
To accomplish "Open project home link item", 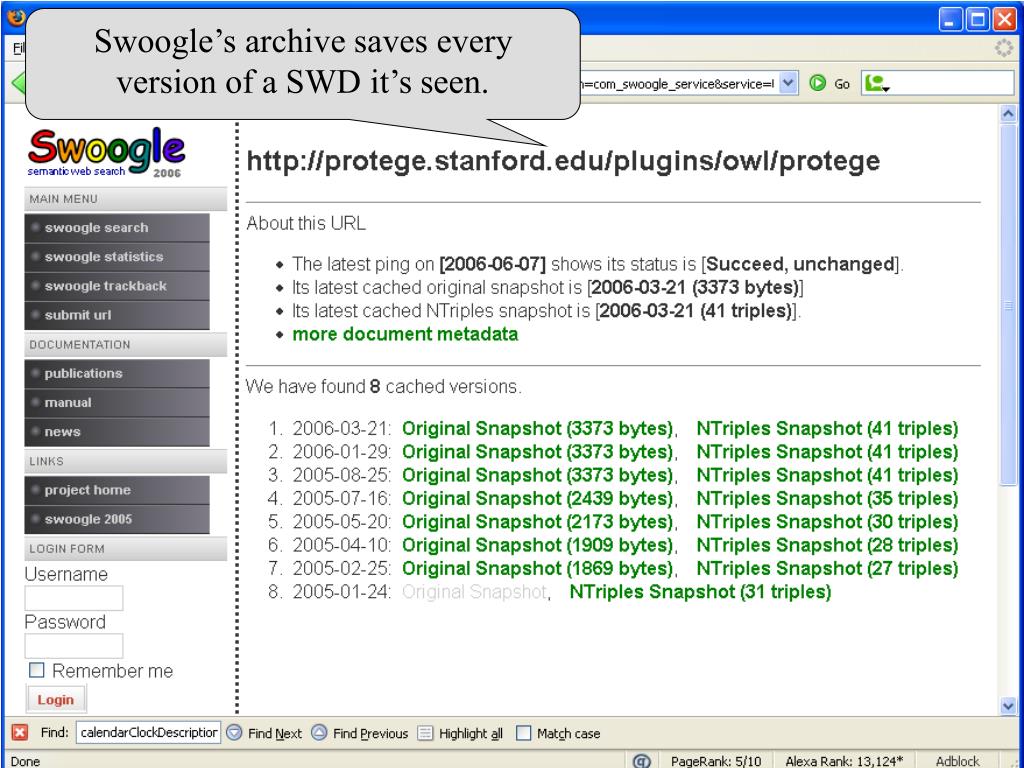I will coord(117,490).
